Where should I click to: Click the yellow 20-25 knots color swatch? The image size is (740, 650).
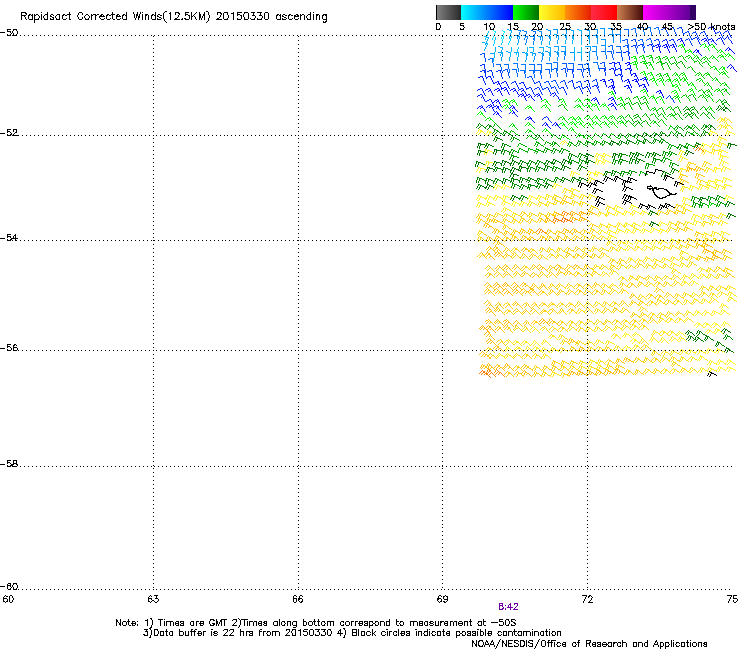click(552, 12)
